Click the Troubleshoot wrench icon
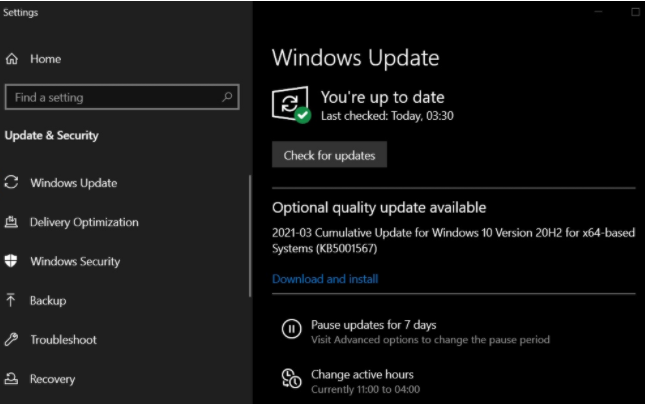 pyautogui.click(x=11, y=339)
